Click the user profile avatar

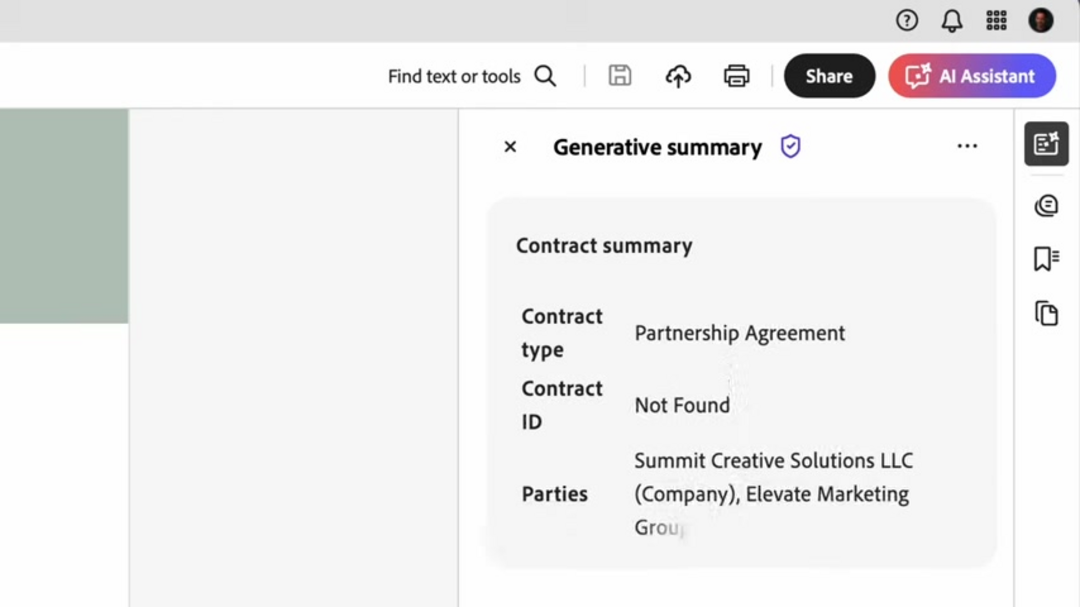point(1041,20)
